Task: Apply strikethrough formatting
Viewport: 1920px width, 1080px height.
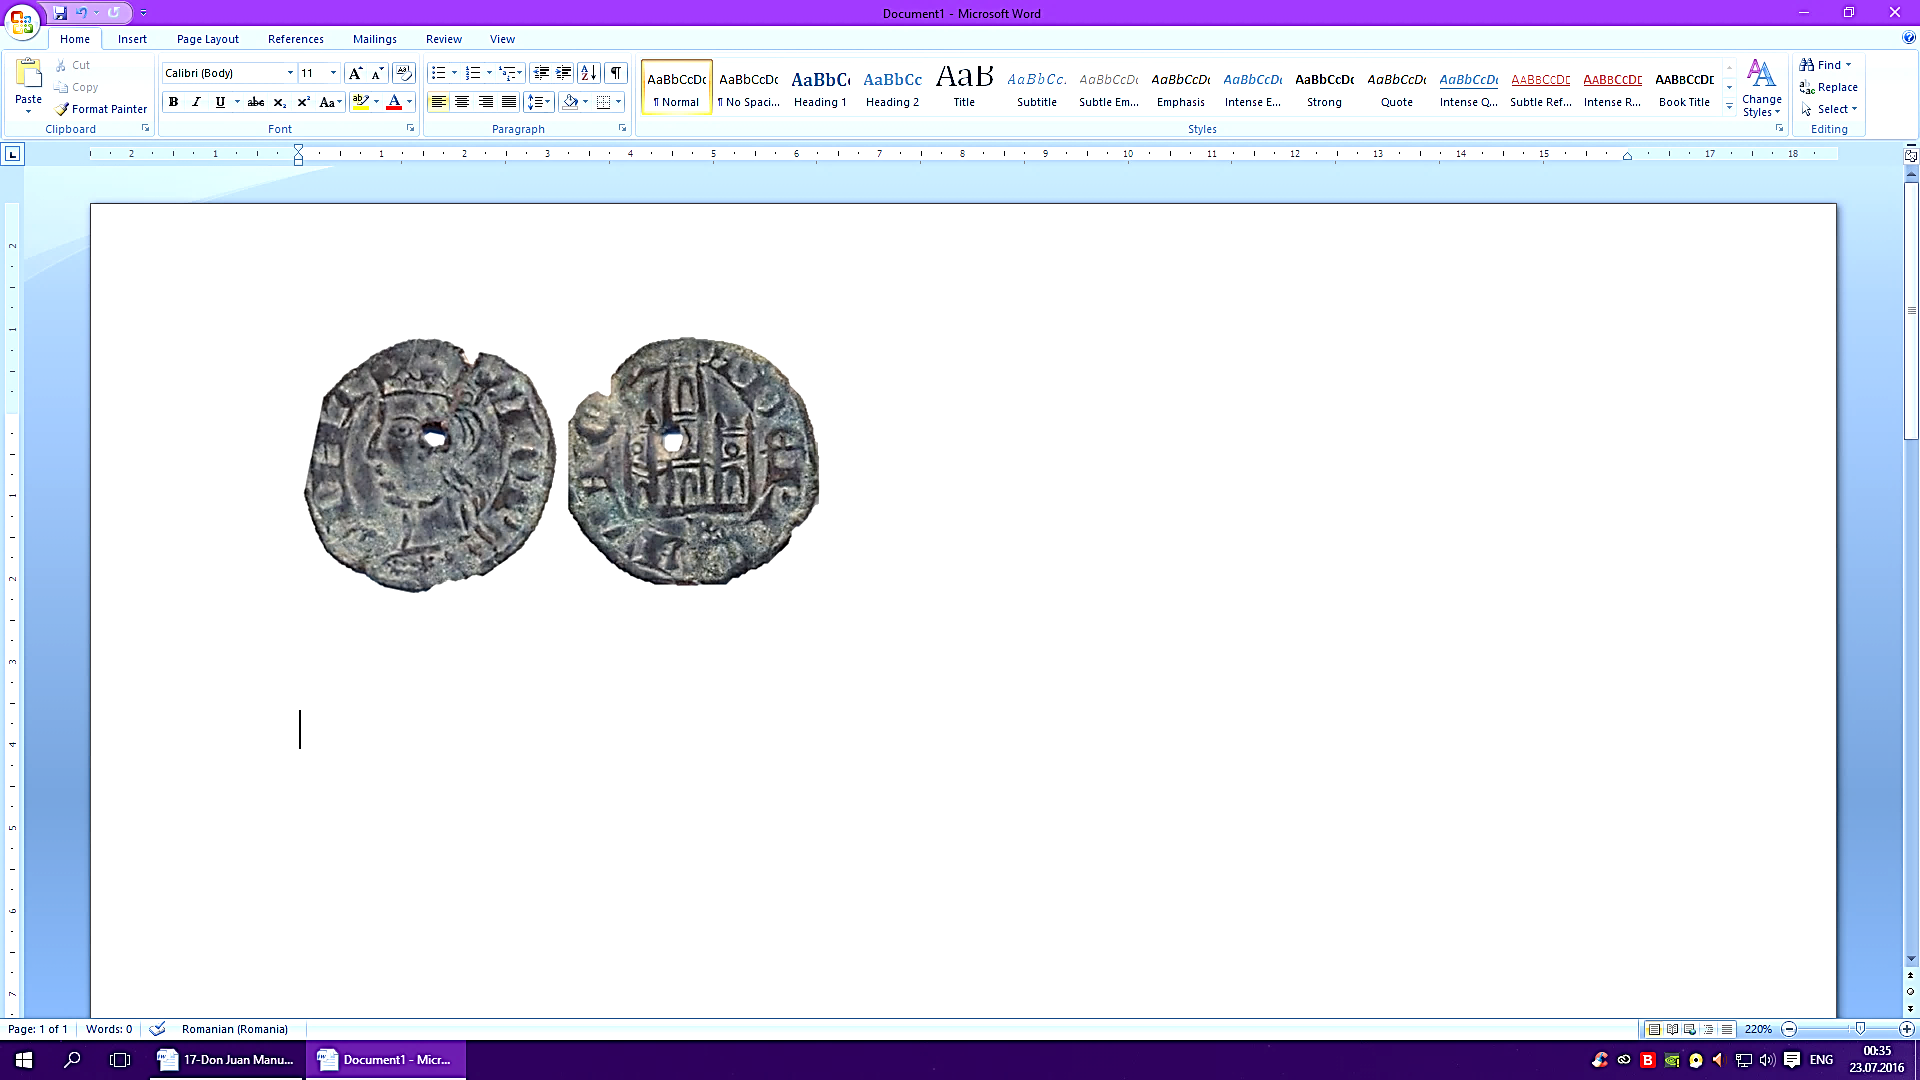Action: coord(256,102)
